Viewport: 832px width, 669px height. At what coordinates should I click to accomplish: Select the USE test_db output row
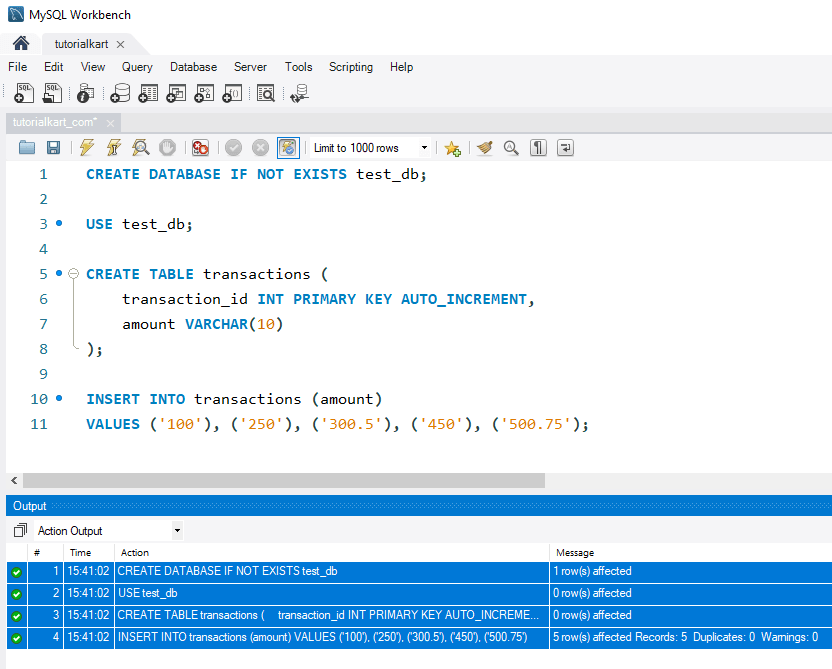click(x=419, y=594)
